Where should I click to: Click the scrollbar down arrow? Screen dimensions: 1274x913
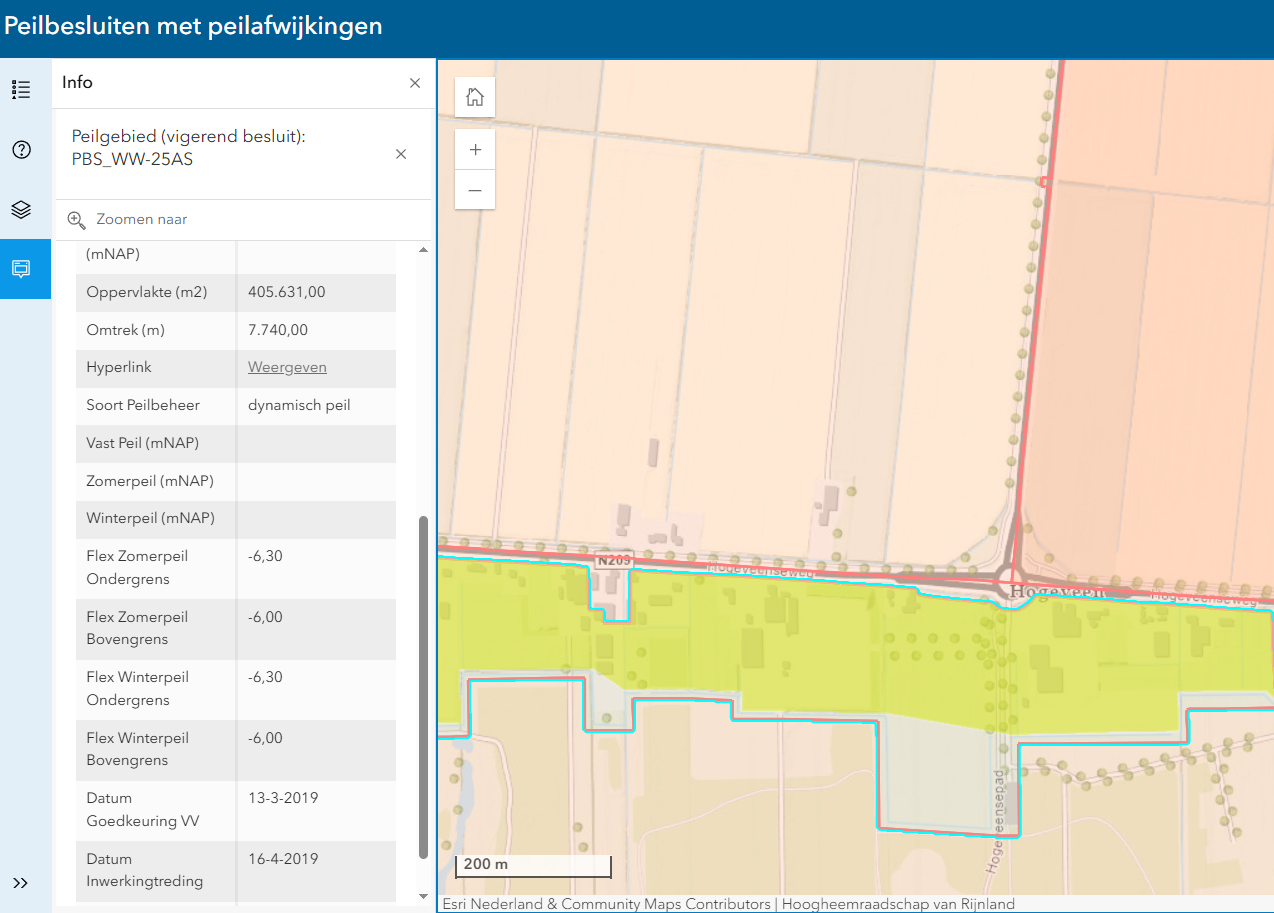(x=423, y=896)
